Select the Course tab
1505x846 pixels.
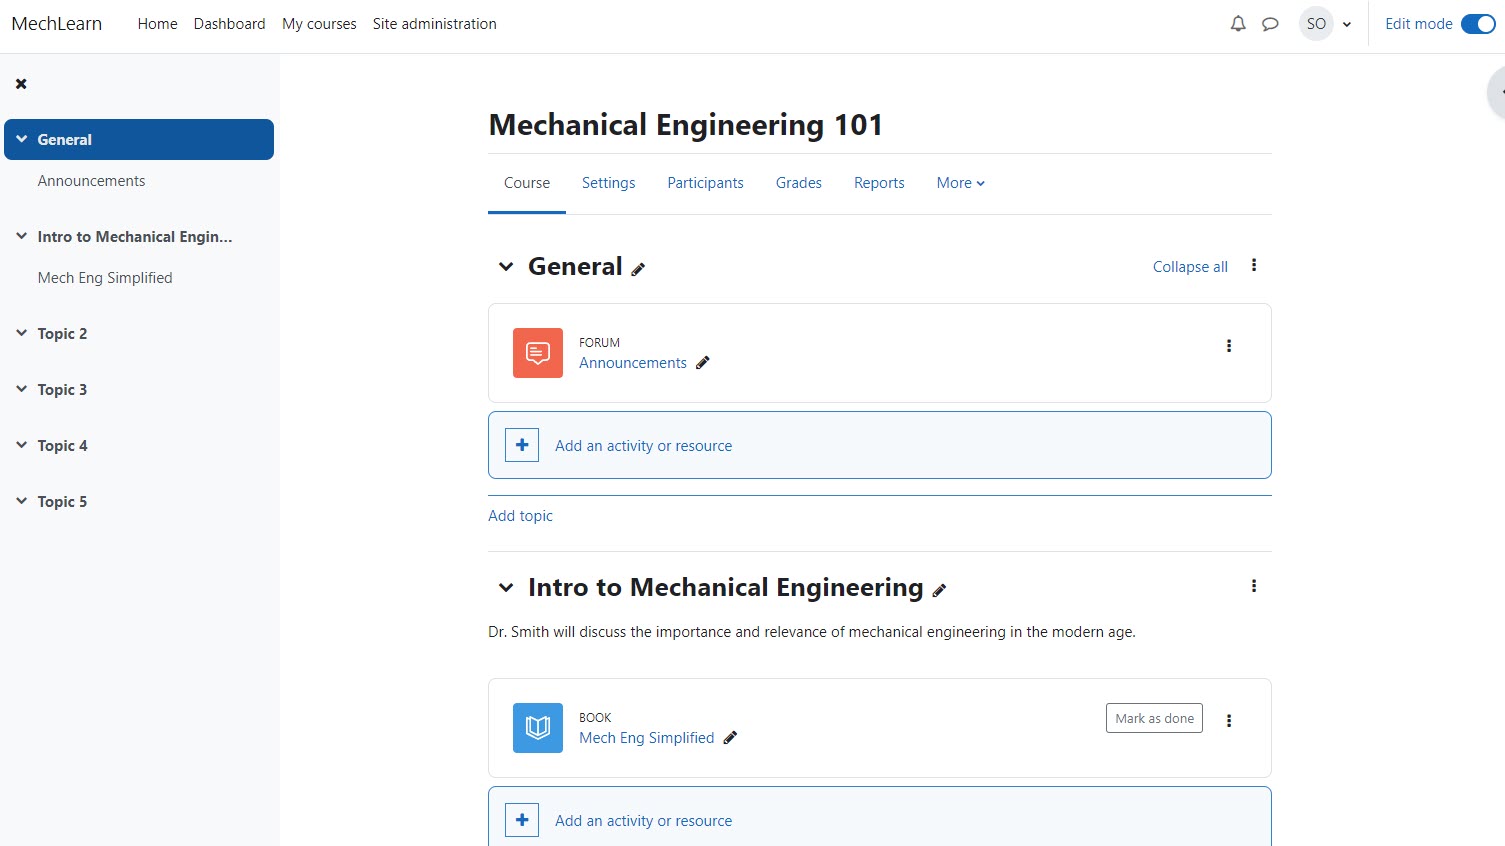[527, 183]
